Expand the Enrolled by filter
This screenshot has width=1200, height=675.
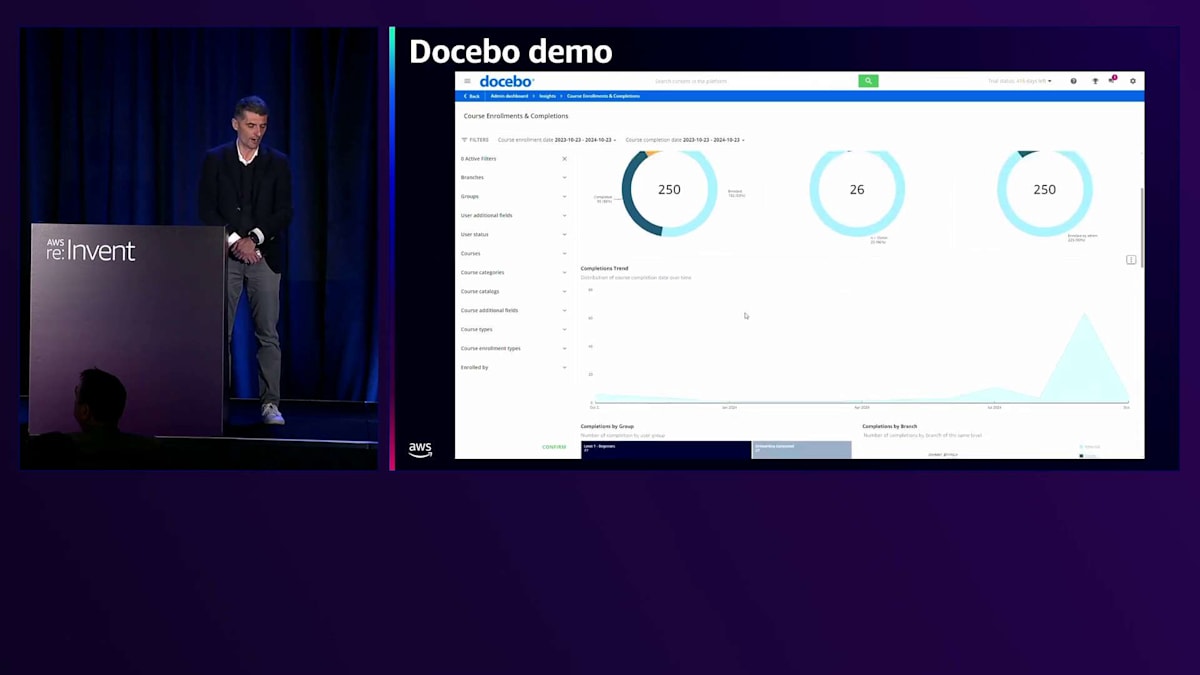pyautogui.click(x=513, y=368)
